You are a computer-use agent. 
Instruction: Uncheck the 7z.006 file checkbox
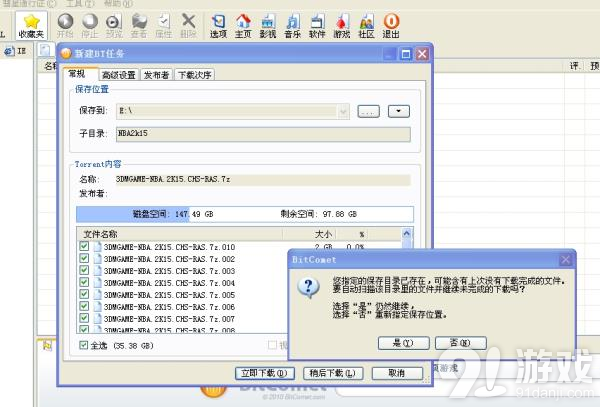84,306
